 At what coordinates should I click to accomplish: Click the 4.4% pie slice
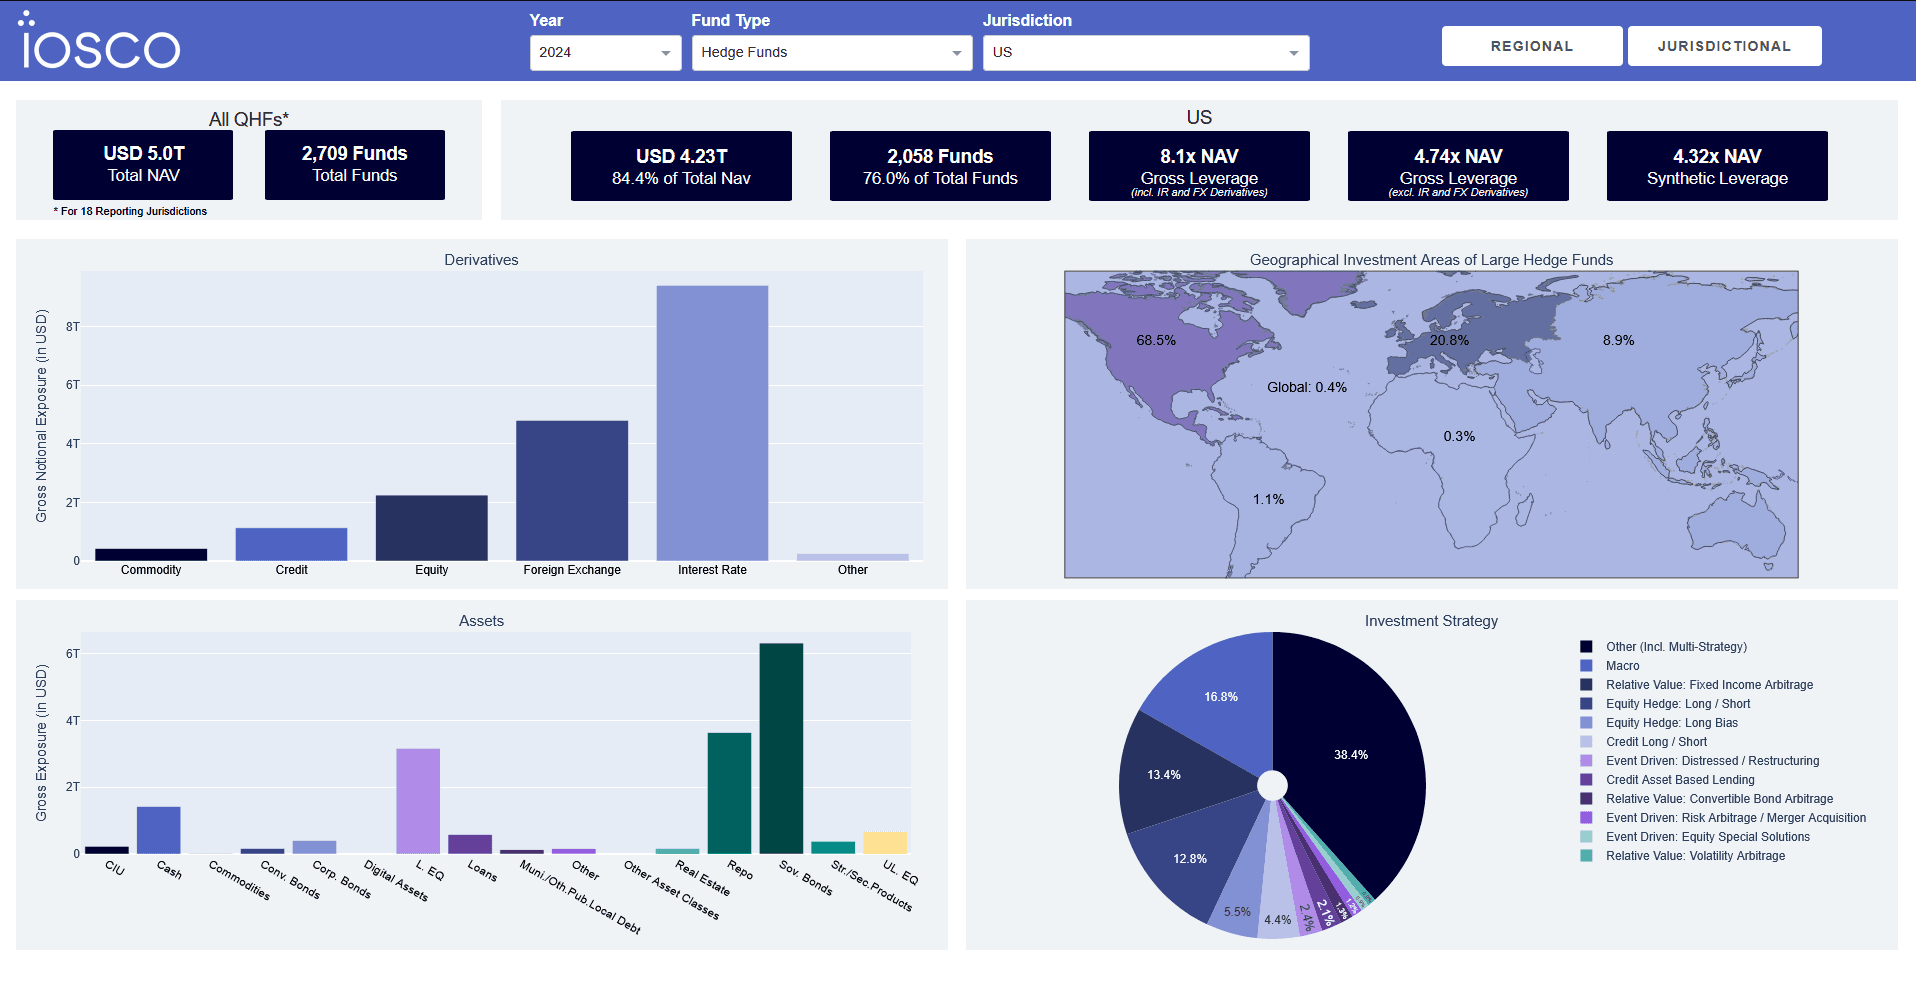1278,919
